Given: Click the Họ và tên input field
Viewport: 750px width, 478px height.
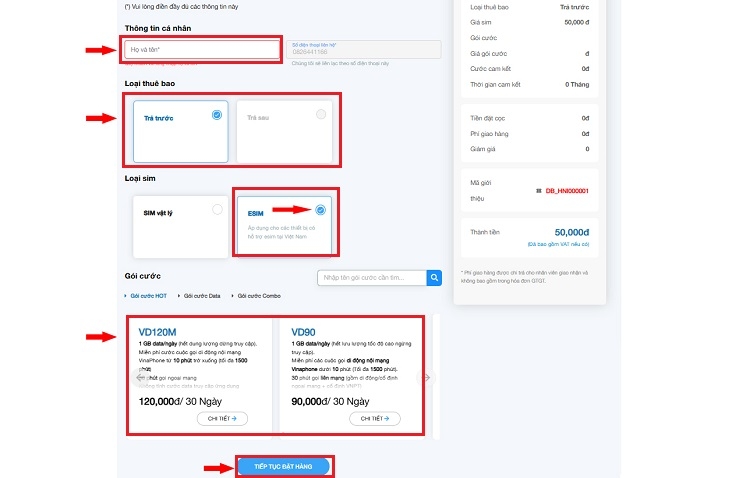Looking at the screenshot, I should click(202, 49).
